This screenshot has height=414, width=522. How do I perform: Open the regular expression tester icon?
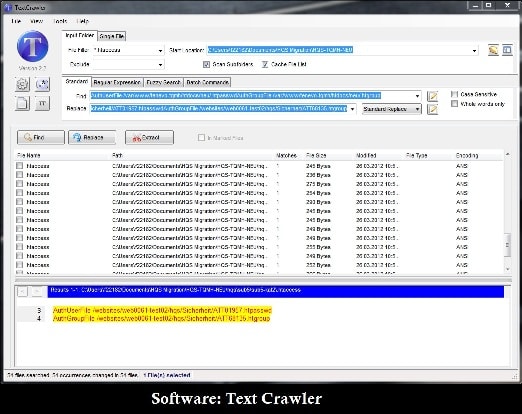click(42, 84)
